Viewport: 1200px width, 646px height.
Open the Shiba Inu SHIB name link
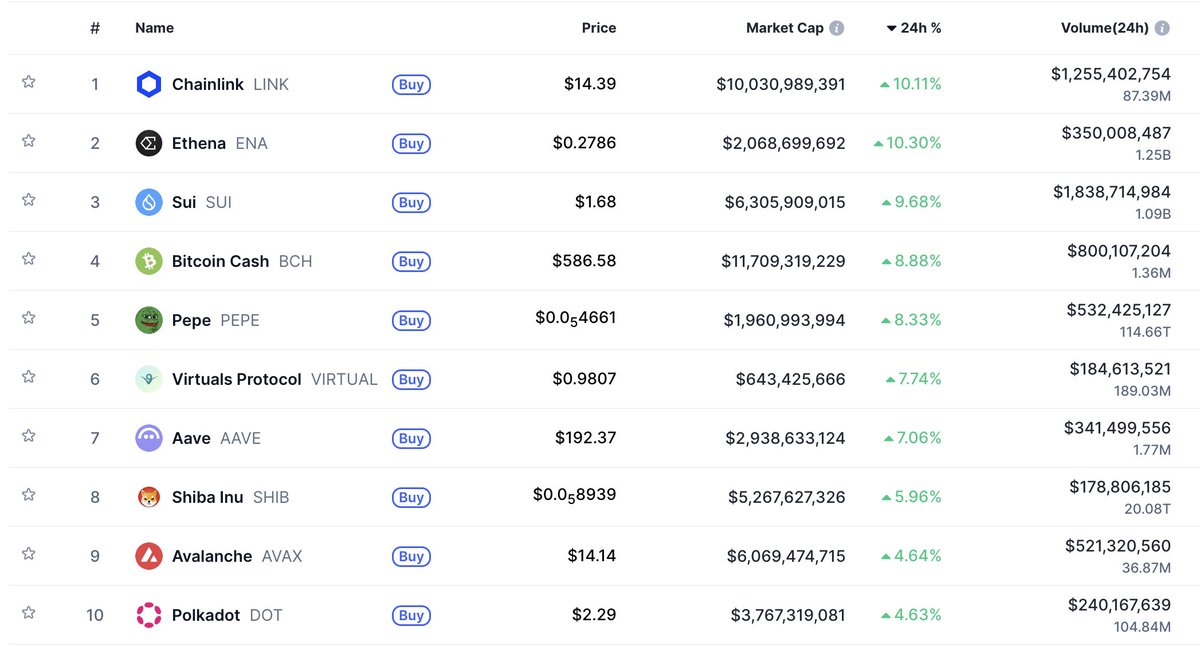pos(231,498)
